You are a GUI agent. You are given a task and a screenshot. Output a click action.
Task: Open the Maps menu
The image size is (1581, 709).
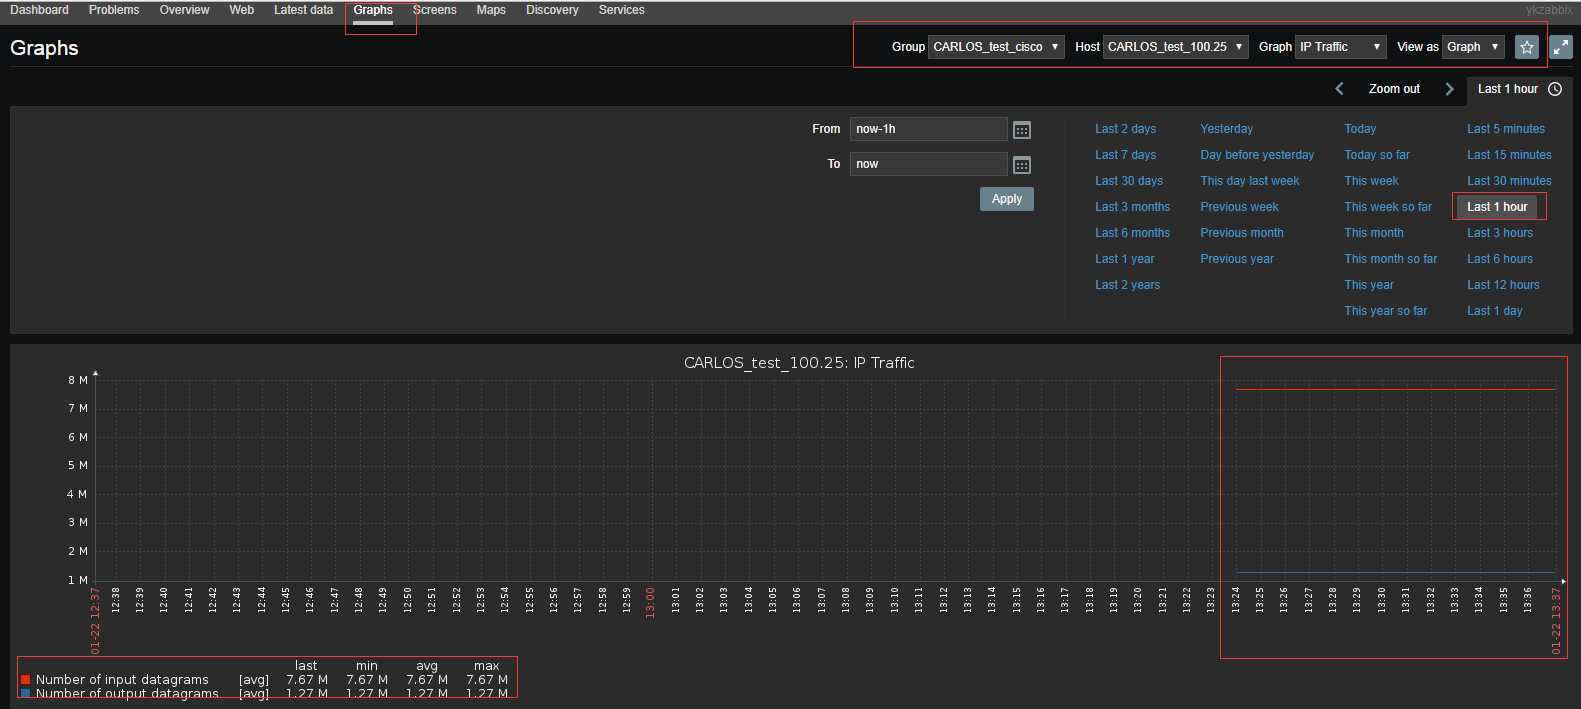(491, 10)
